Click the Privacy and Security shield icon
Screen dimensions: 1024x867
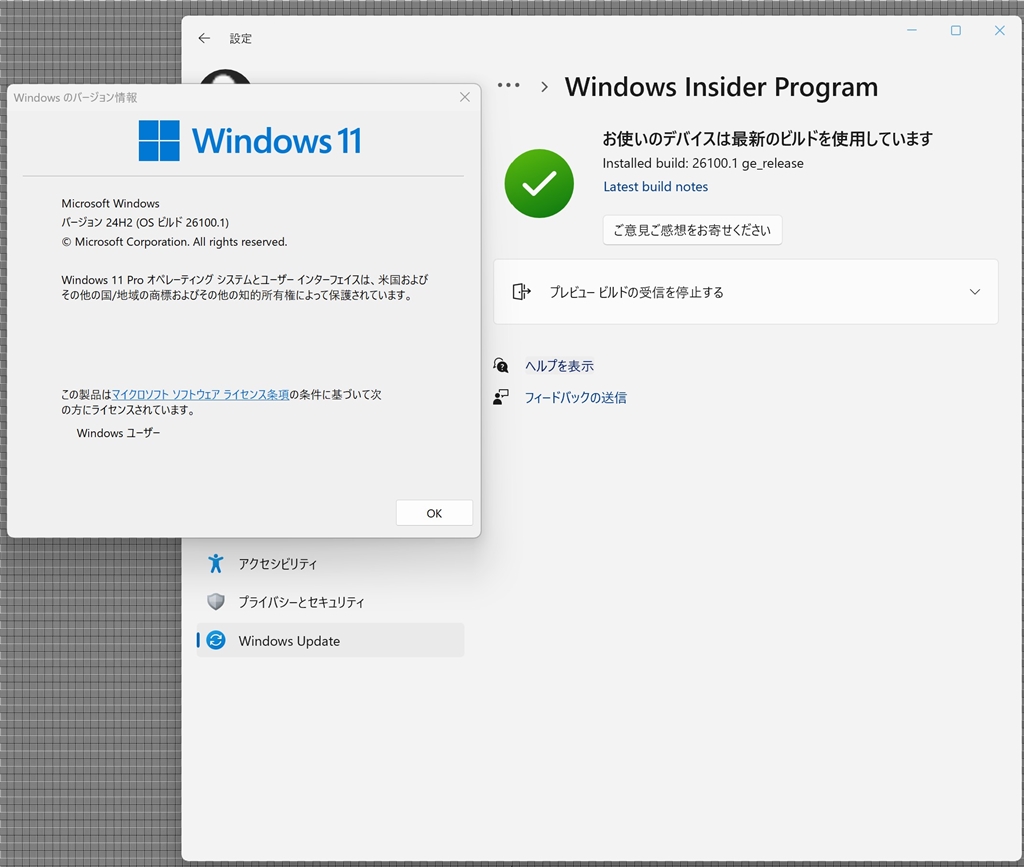pyautogui.click(x=216, y=602)
